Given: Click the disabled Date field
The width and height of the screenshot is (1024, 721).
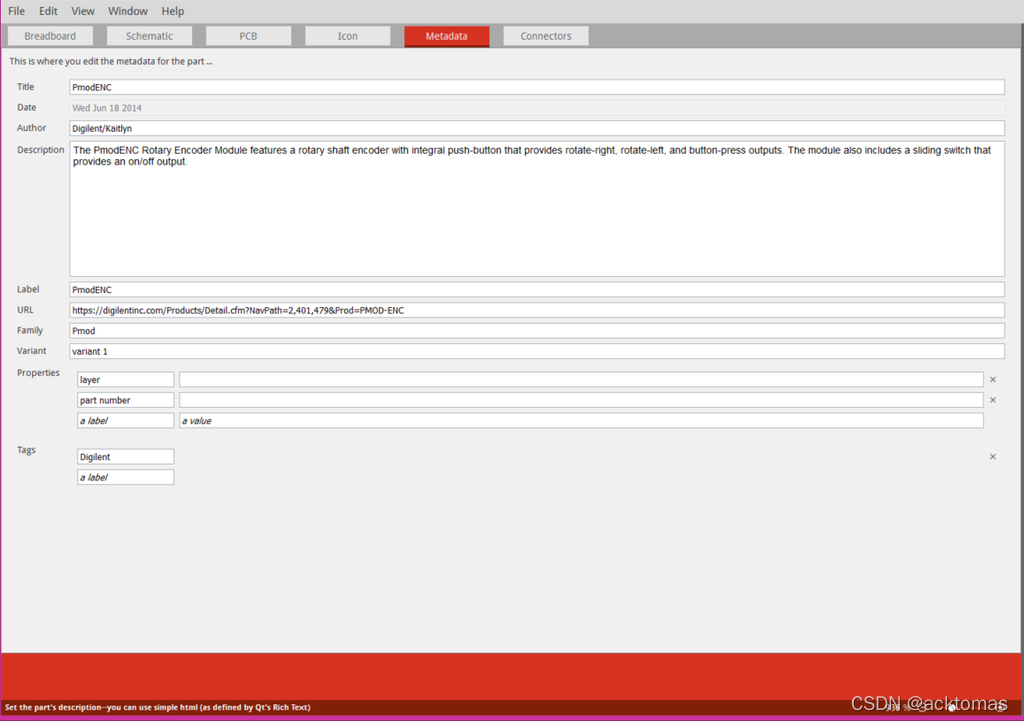Looking at the screenshot, I should pyautogui.click(x=537, y=108).
